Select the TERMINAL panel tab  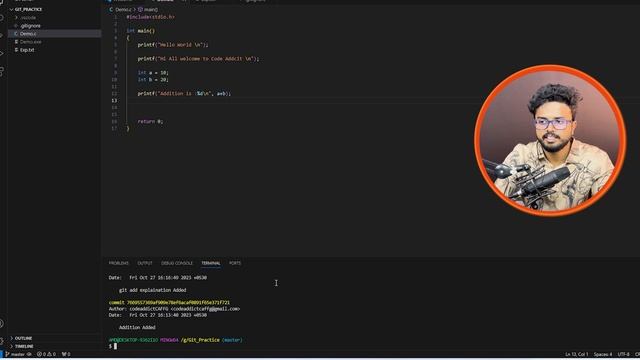(211, 263)
